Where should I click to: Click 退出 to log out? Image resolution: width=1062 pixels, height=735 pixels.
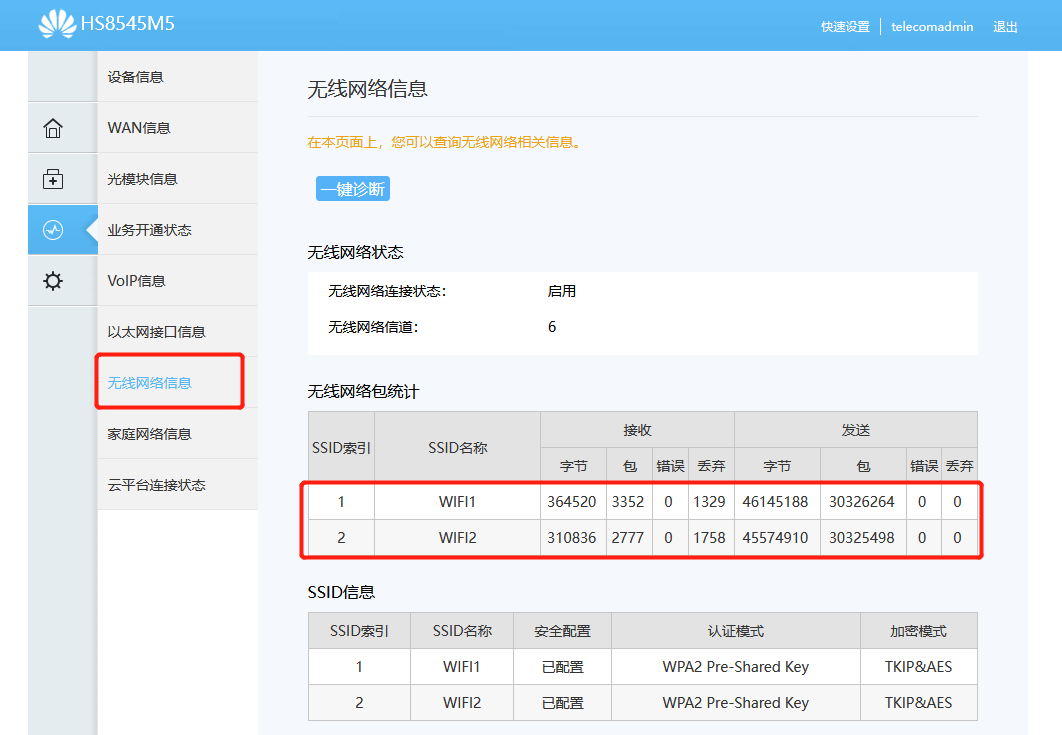pyautogui.click(x=1005, y=27)
